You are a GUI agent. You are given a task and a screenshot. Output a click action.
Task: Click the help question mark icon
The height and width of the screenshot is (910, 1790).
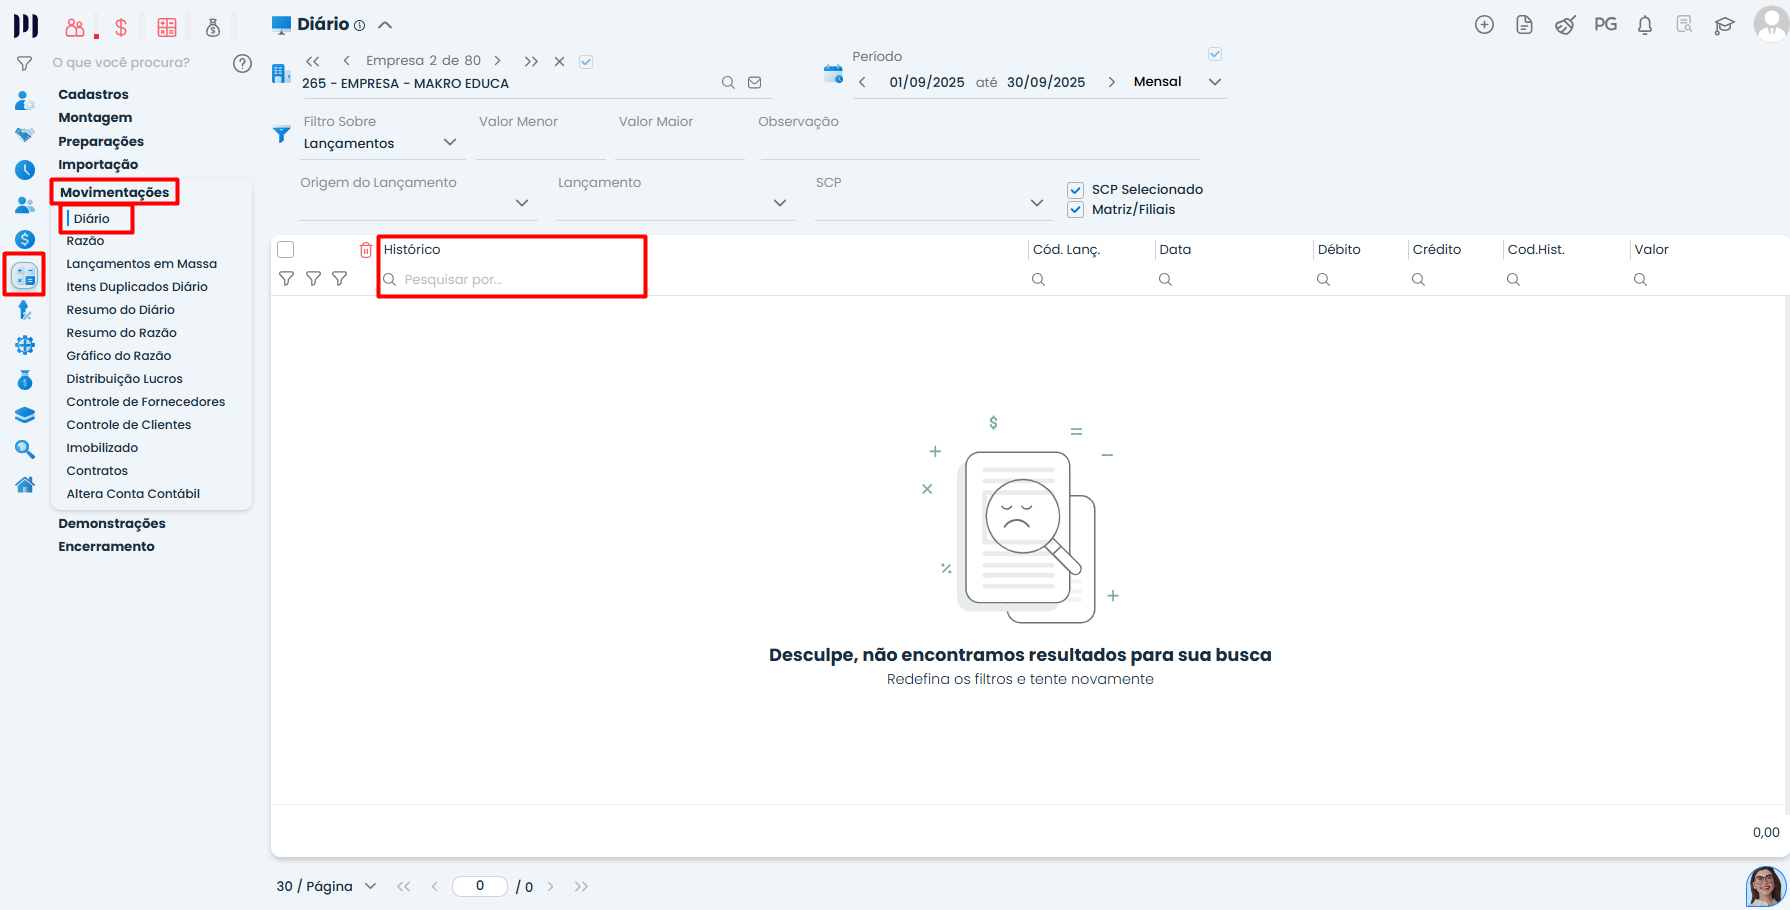[x=242, y=63]
